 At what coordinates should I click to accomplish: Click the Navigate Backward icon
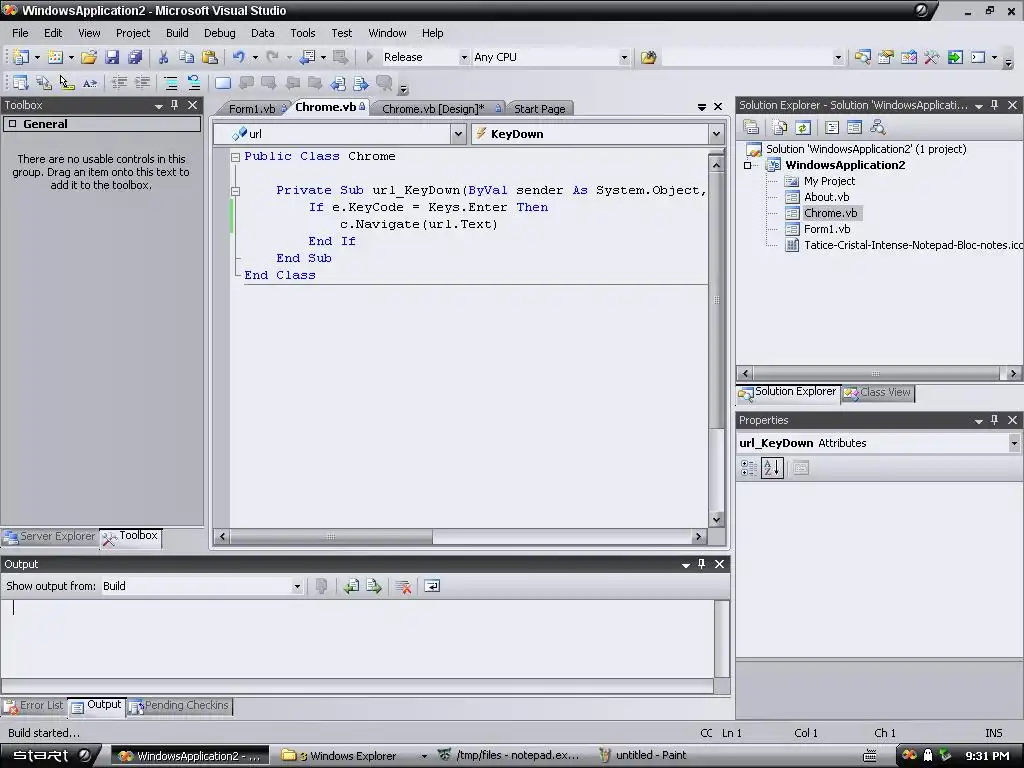coord(307,57)
